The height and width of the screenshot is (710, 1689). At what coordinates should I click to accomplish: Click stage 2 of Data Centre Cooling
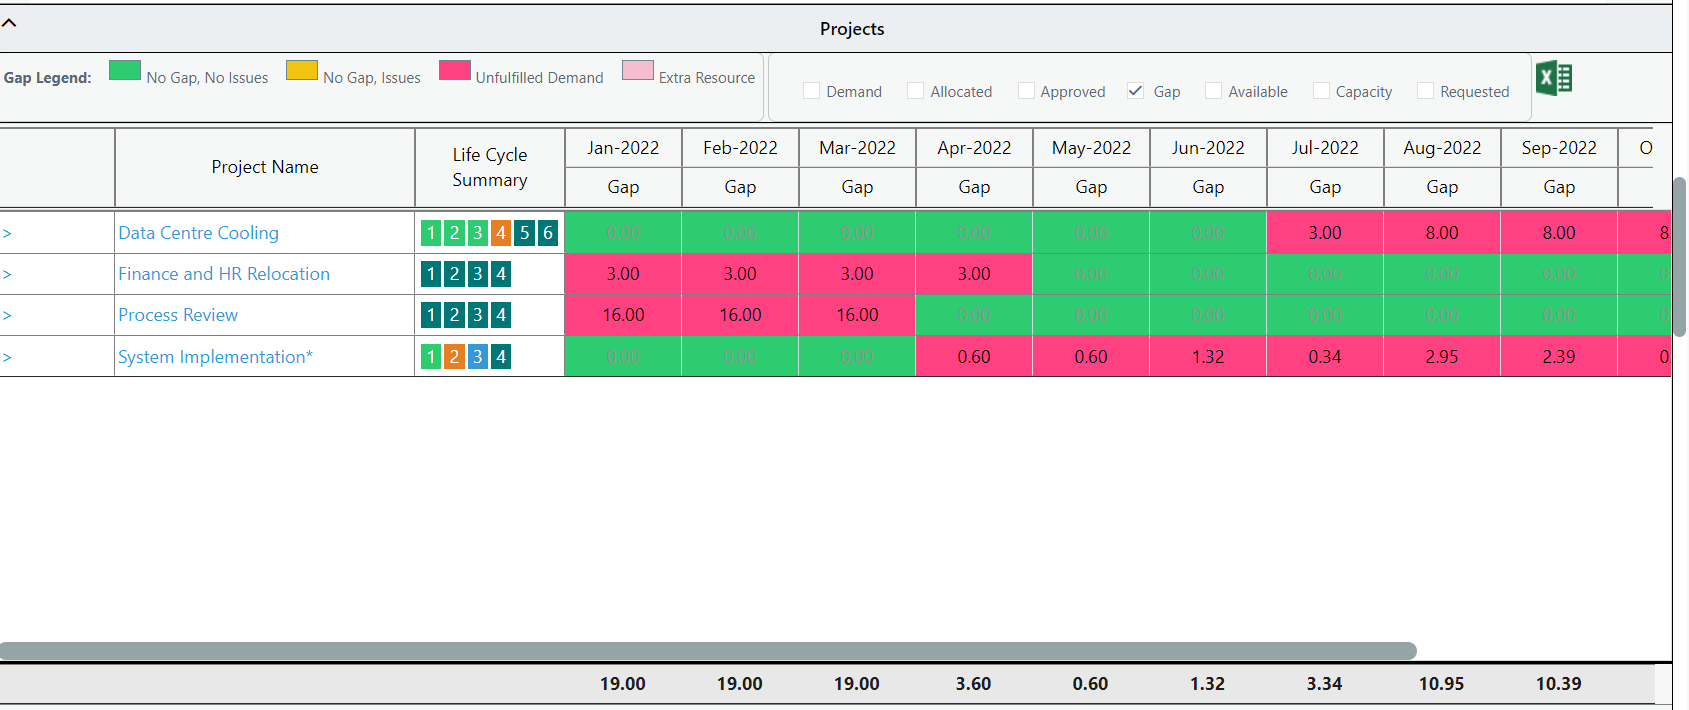coord(454,233)
